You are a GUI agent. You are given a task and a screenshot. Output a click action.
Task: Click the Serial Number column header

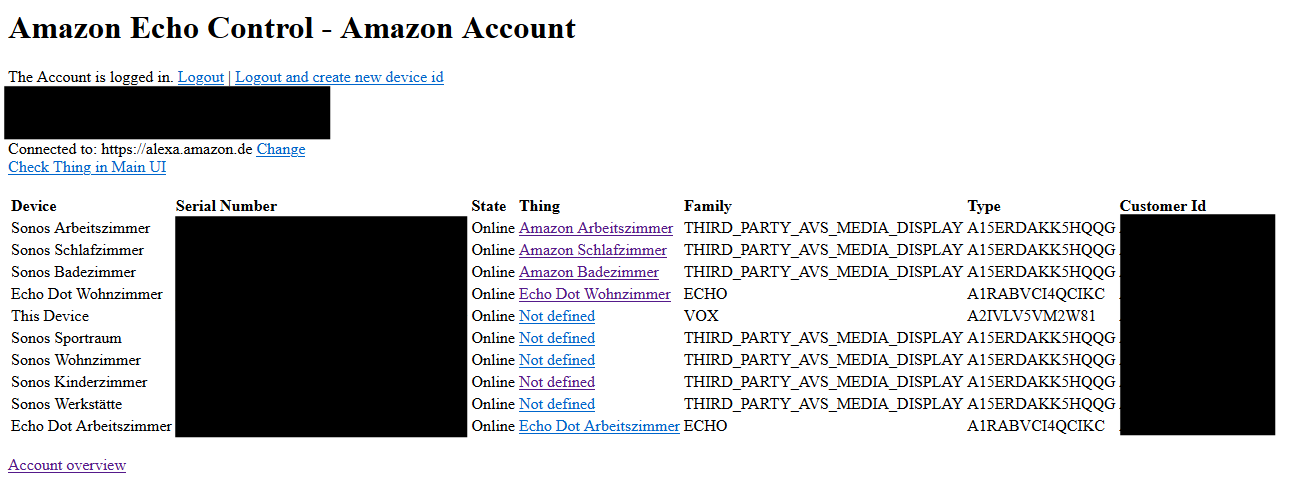coord(226,206)
